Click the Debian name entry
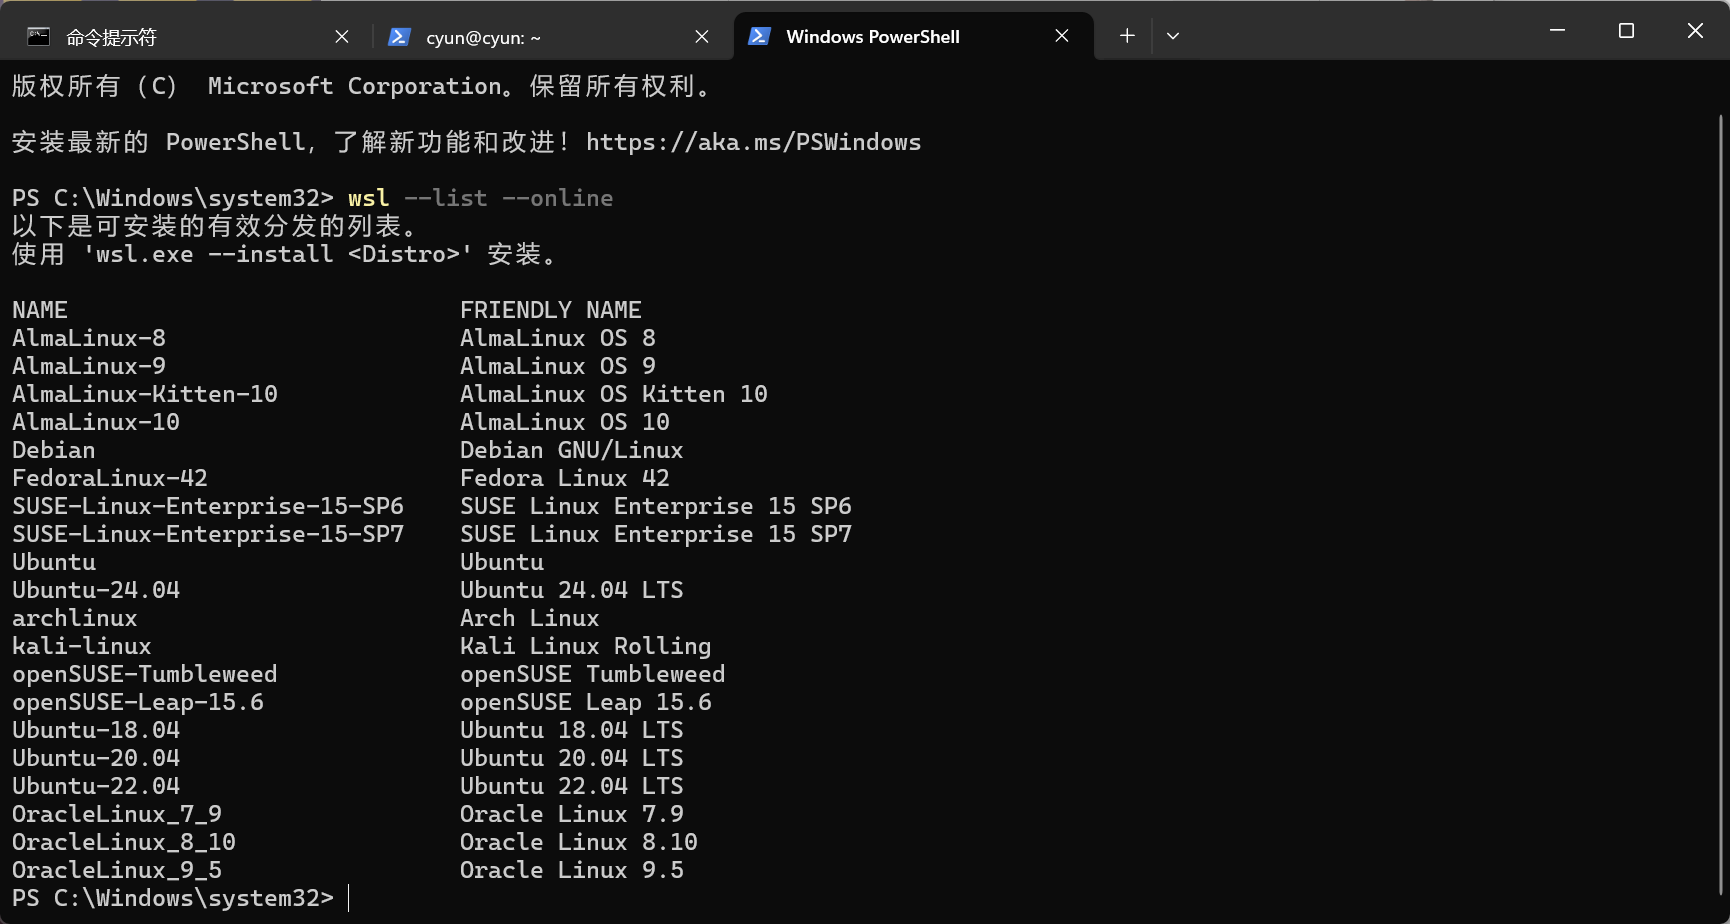The height and width of the screenshot is (924, 1730). (x=54, y=450)
